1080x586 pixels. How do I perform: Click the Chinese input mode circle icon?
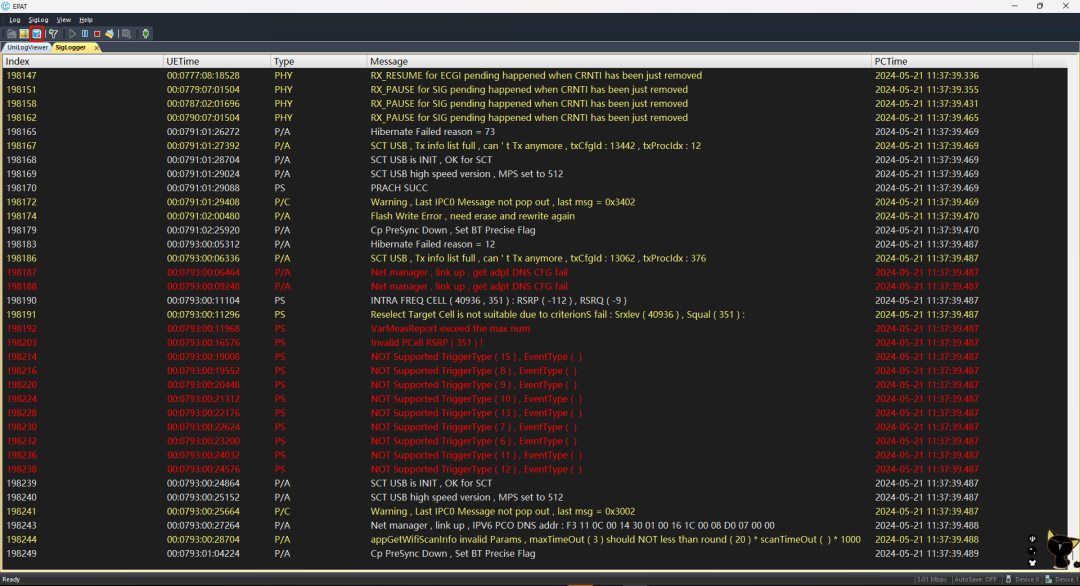[1032, 538]
